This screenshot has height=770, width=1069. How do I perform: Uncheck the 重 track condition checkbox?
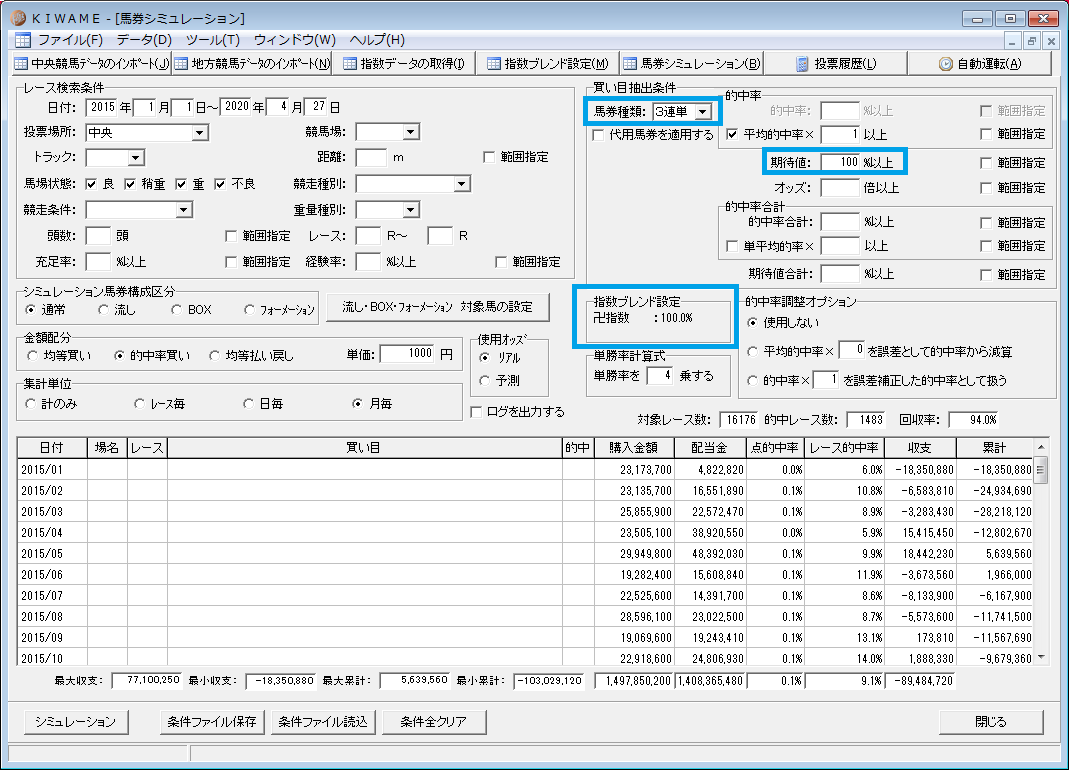click(181, 184)
